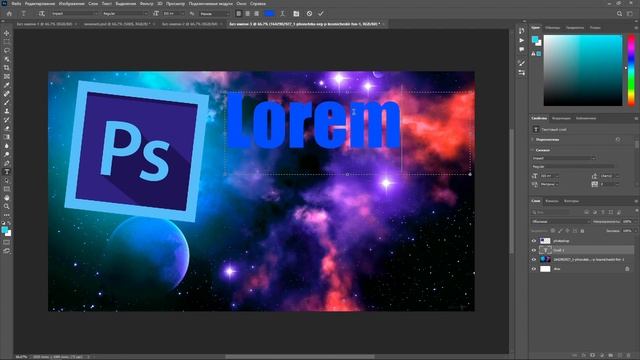Select the Eyedropper tool
This screenshot has height=360, width=640.
coord(7,85)
